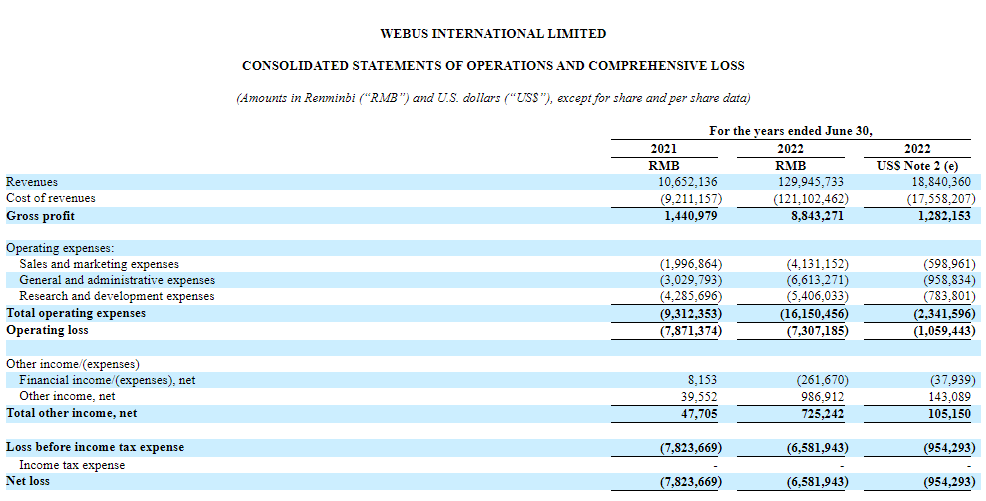This screenshot has width=986, height=501.
Task: Click the Loss before income tax expense label
Action: click(95, 447)
